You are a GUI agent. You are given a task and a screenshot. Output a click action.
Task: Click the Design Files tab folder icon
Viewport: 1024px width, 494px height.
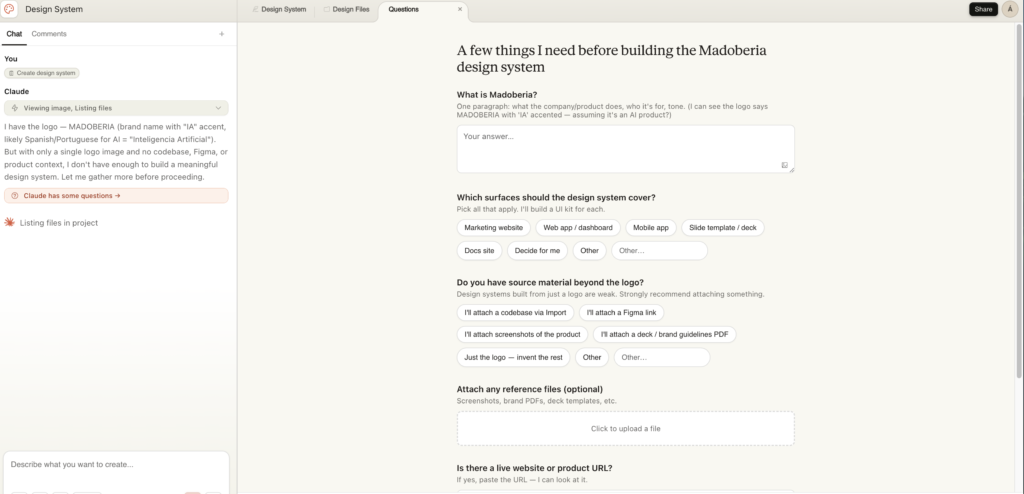click(326, 9)
